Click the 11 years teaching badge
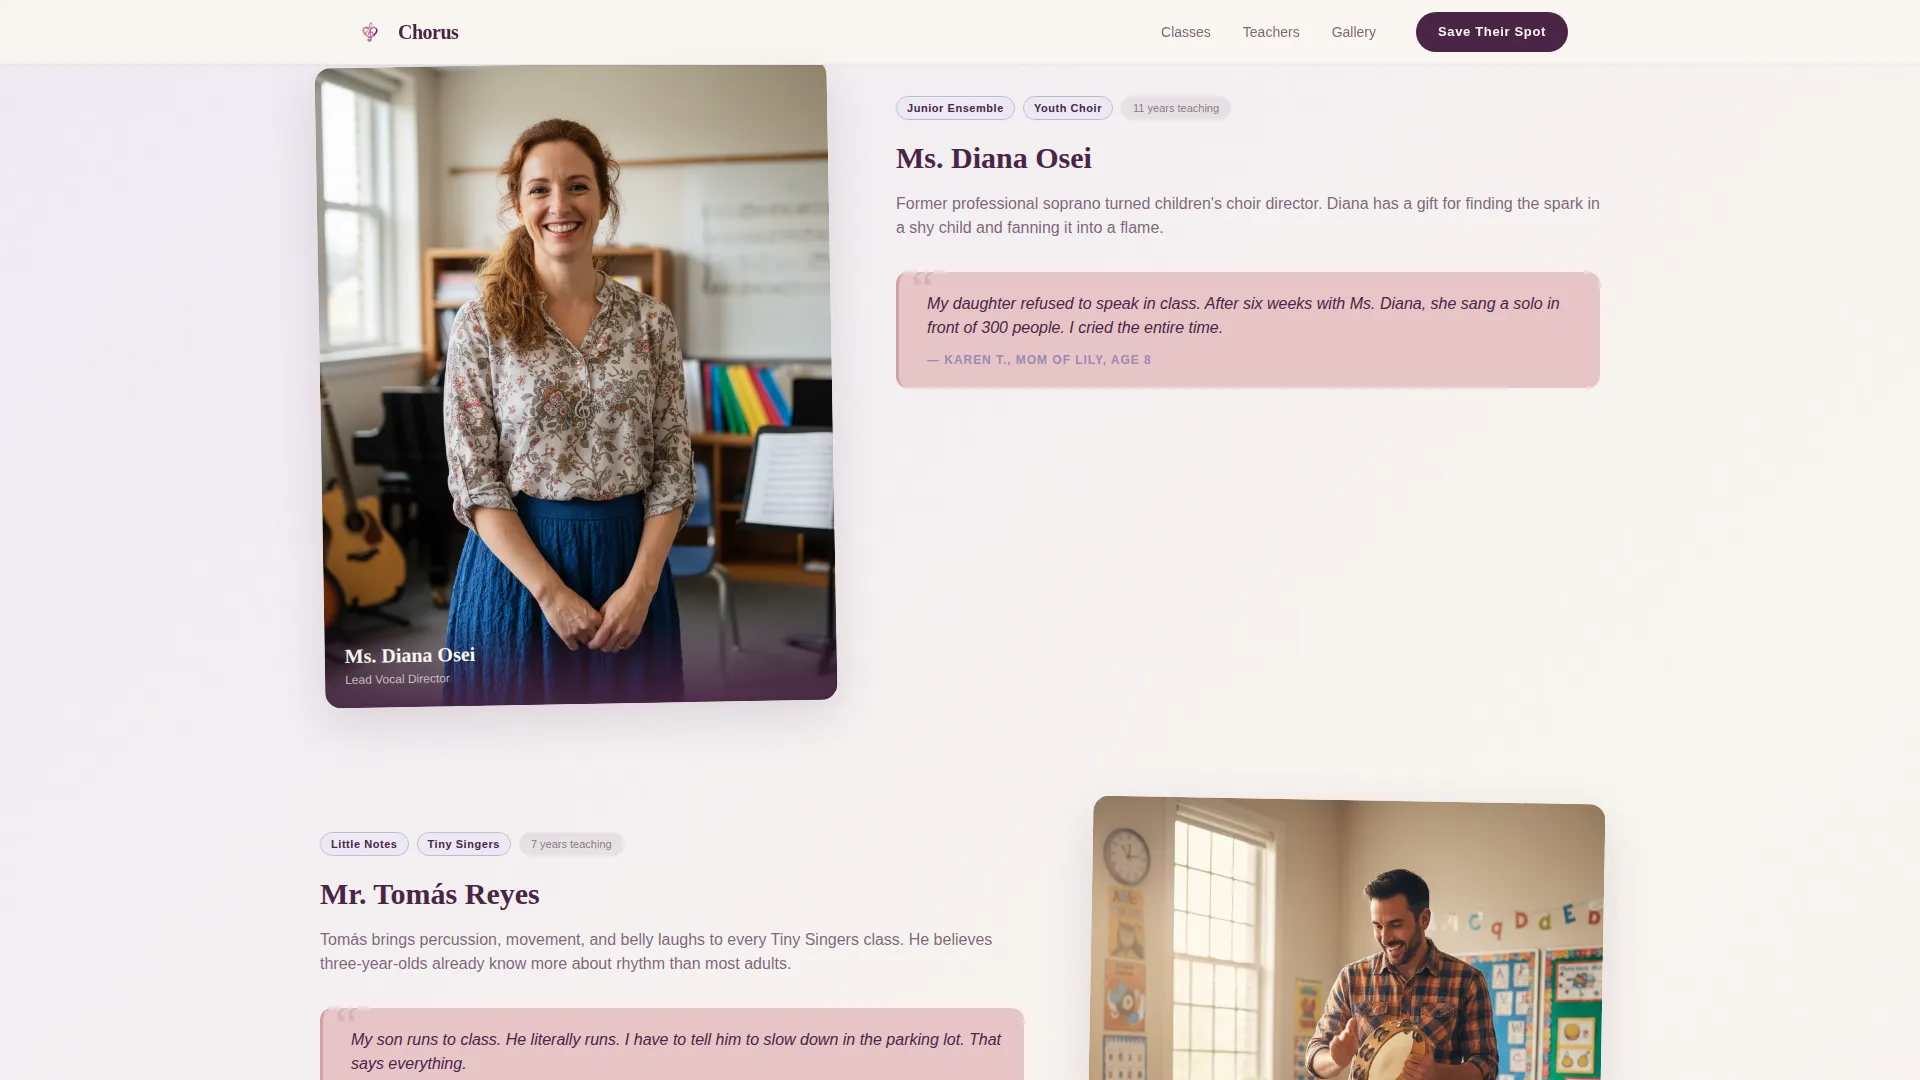 coord(1175,108)
